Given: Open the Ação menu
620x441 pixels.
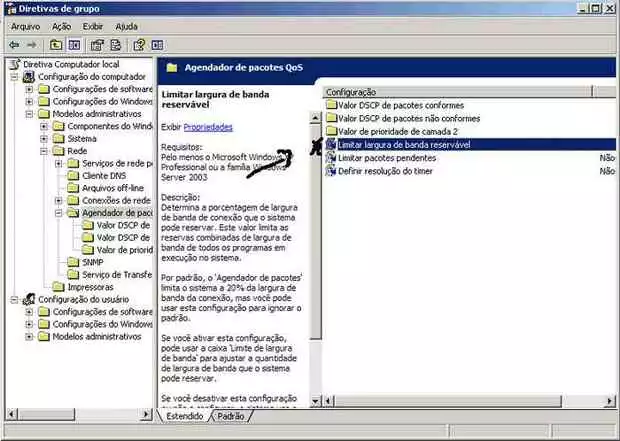Looking at the screenshot, I should point(61,25).
